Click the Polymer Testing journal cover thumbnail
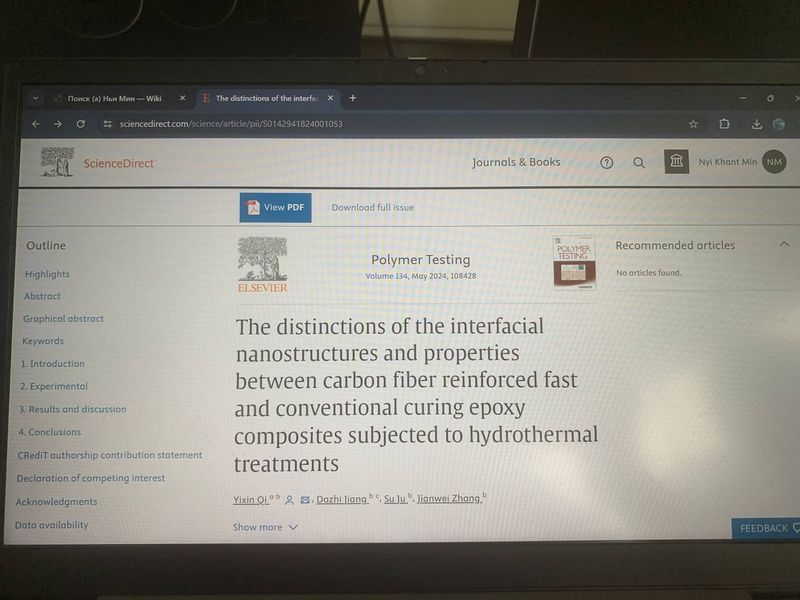 click(x=574, y=262)
